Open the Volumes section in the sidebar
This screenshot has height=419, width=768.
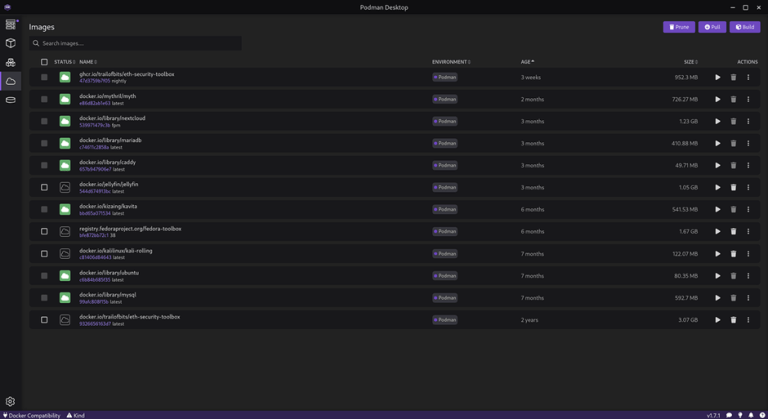(x=10, y=100)
